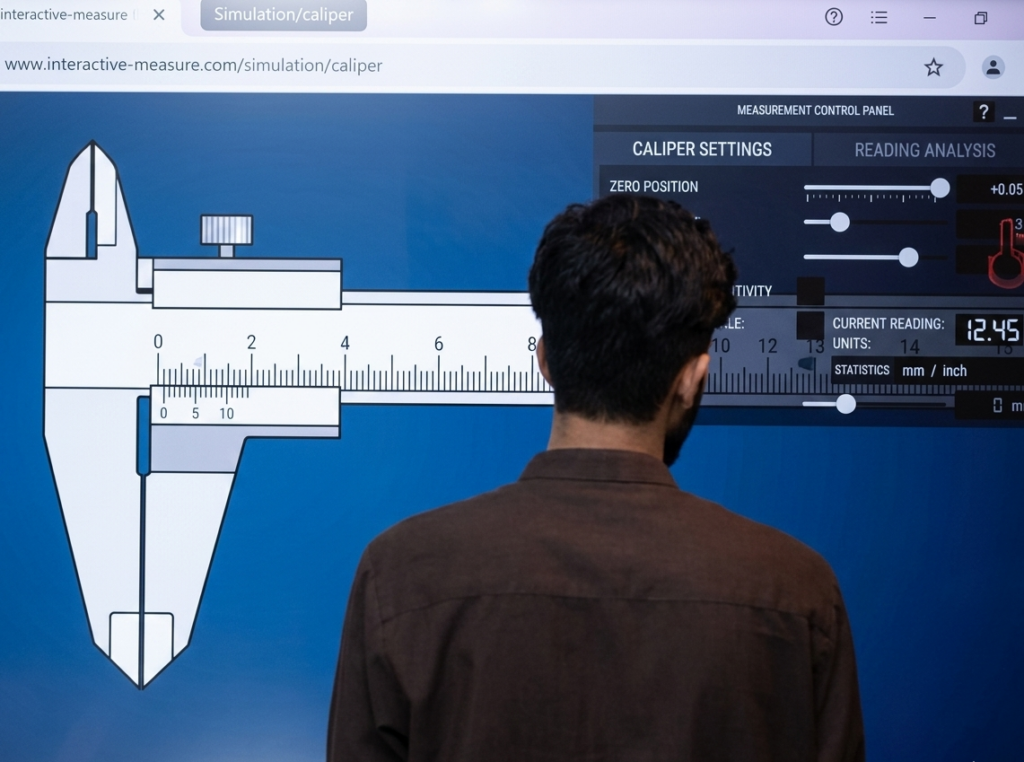Open the user profile icon

point(993,67)
